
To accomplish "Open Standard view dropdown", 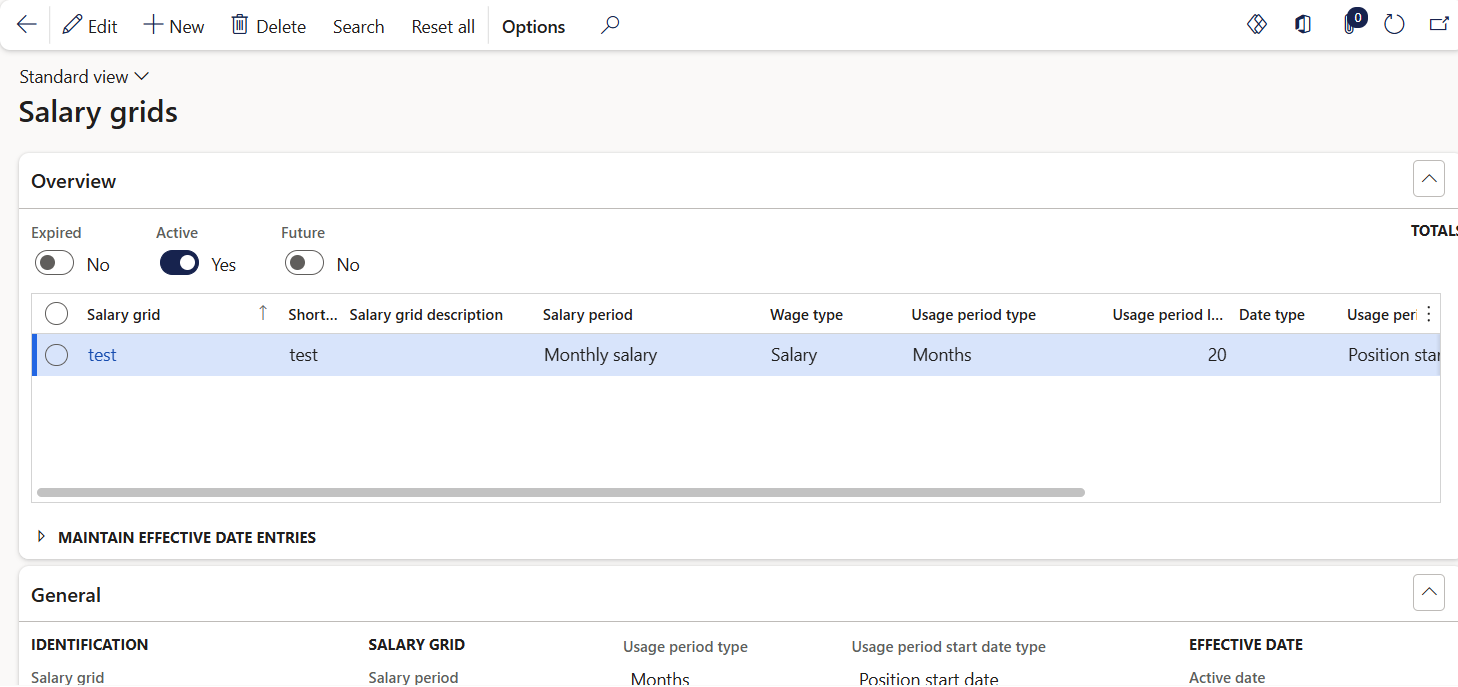I will (x=84, y=77).
